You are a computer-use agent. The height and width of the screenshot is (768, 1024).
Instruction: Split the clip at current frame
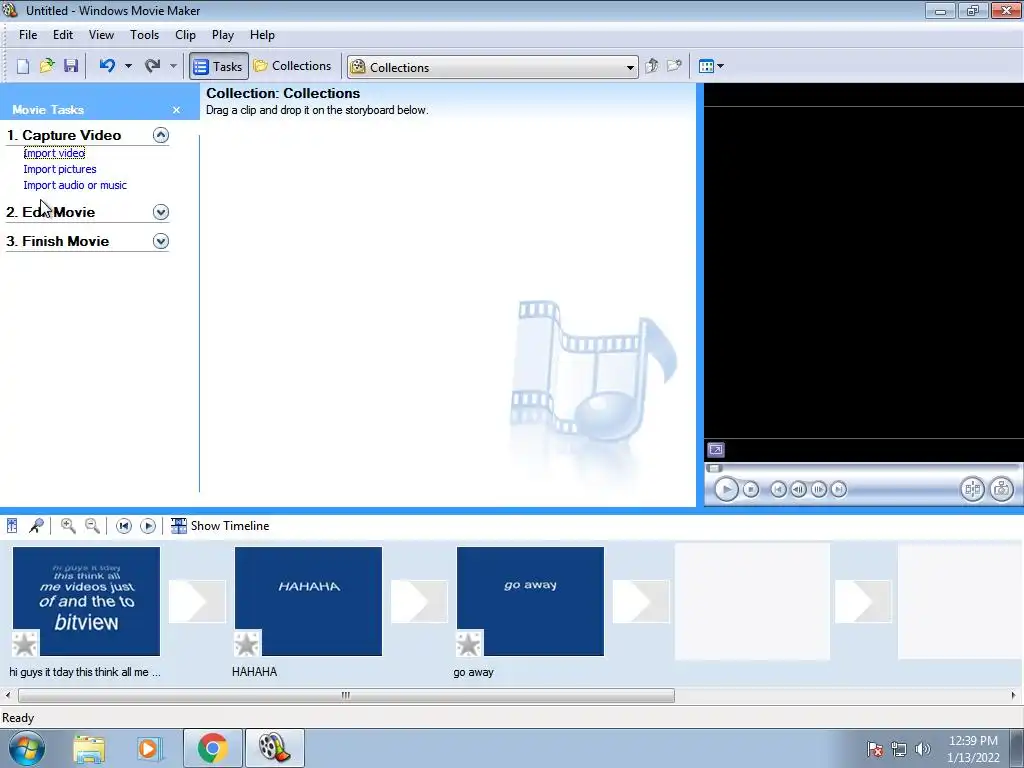[972, 489]
